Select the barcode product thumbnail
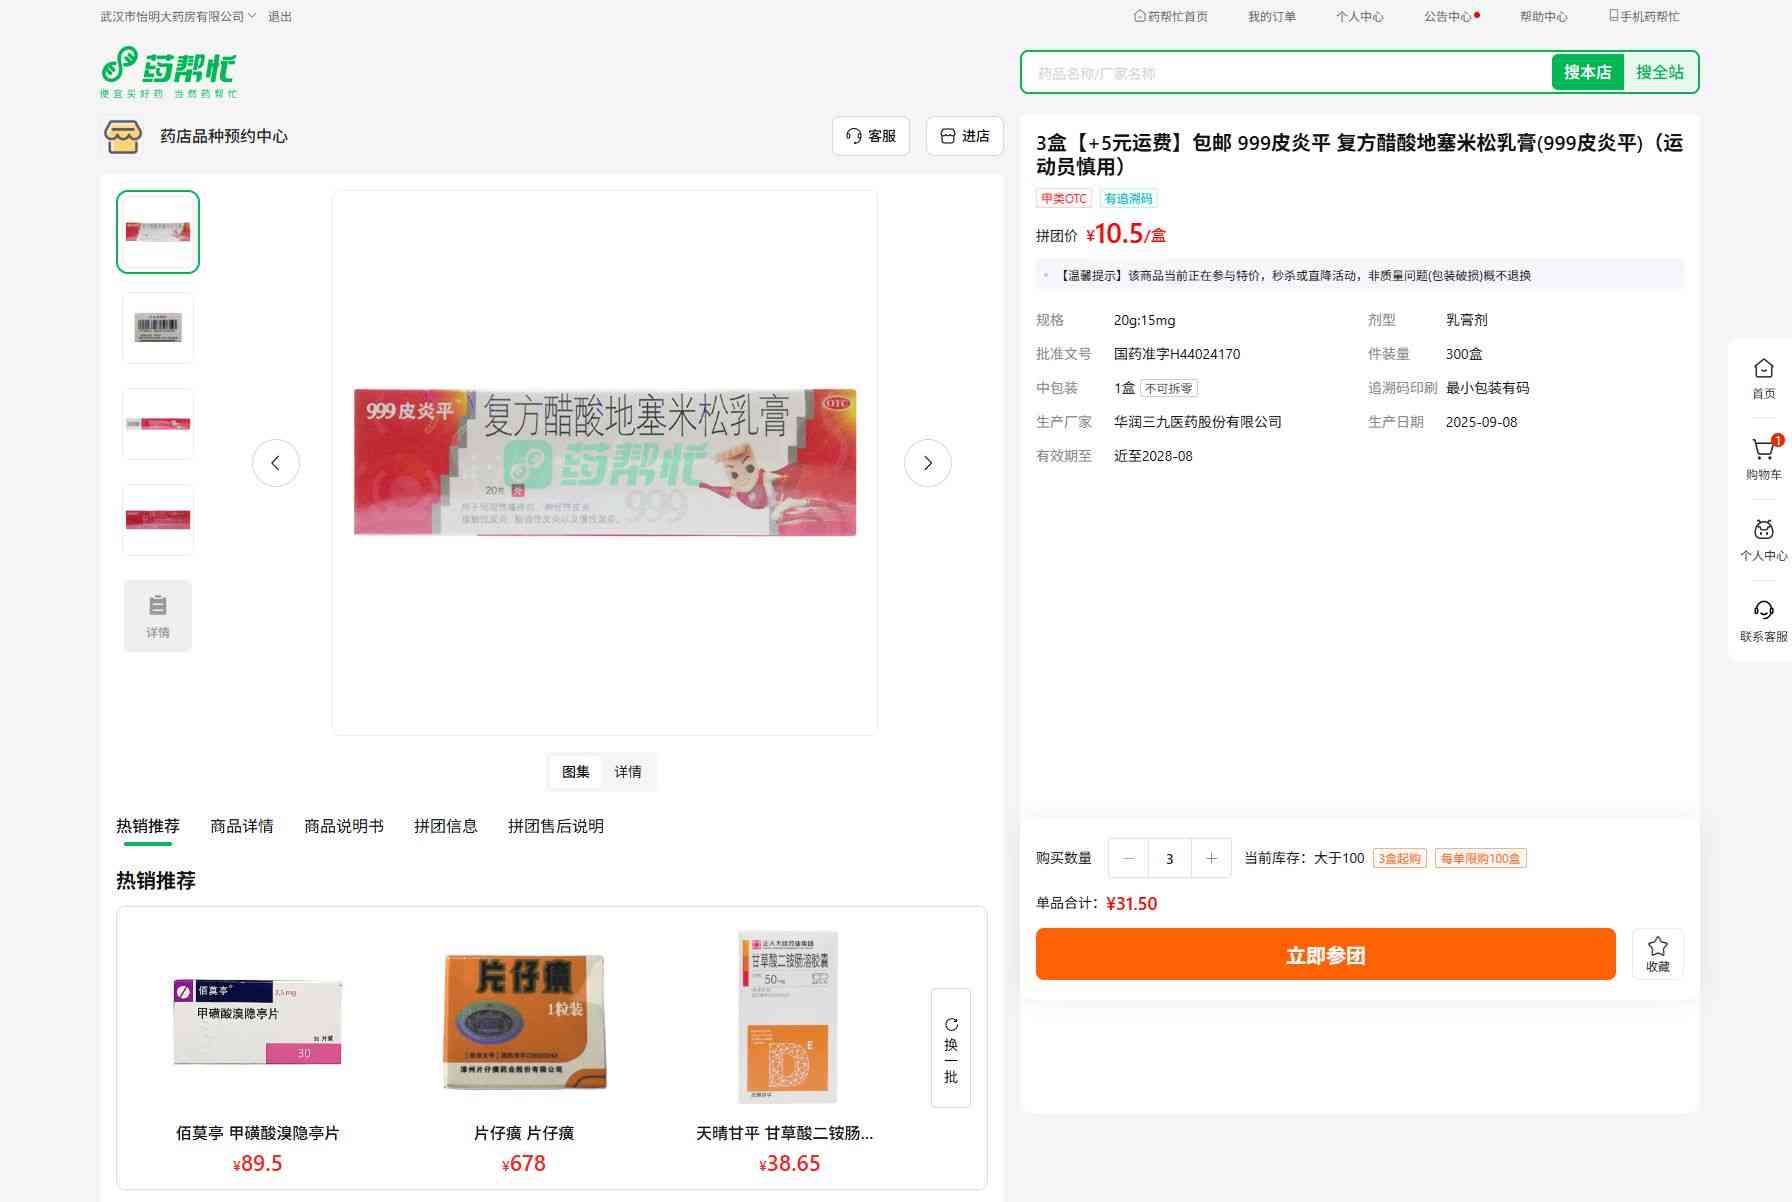Screen dimensions: 1792x1202 158,328
